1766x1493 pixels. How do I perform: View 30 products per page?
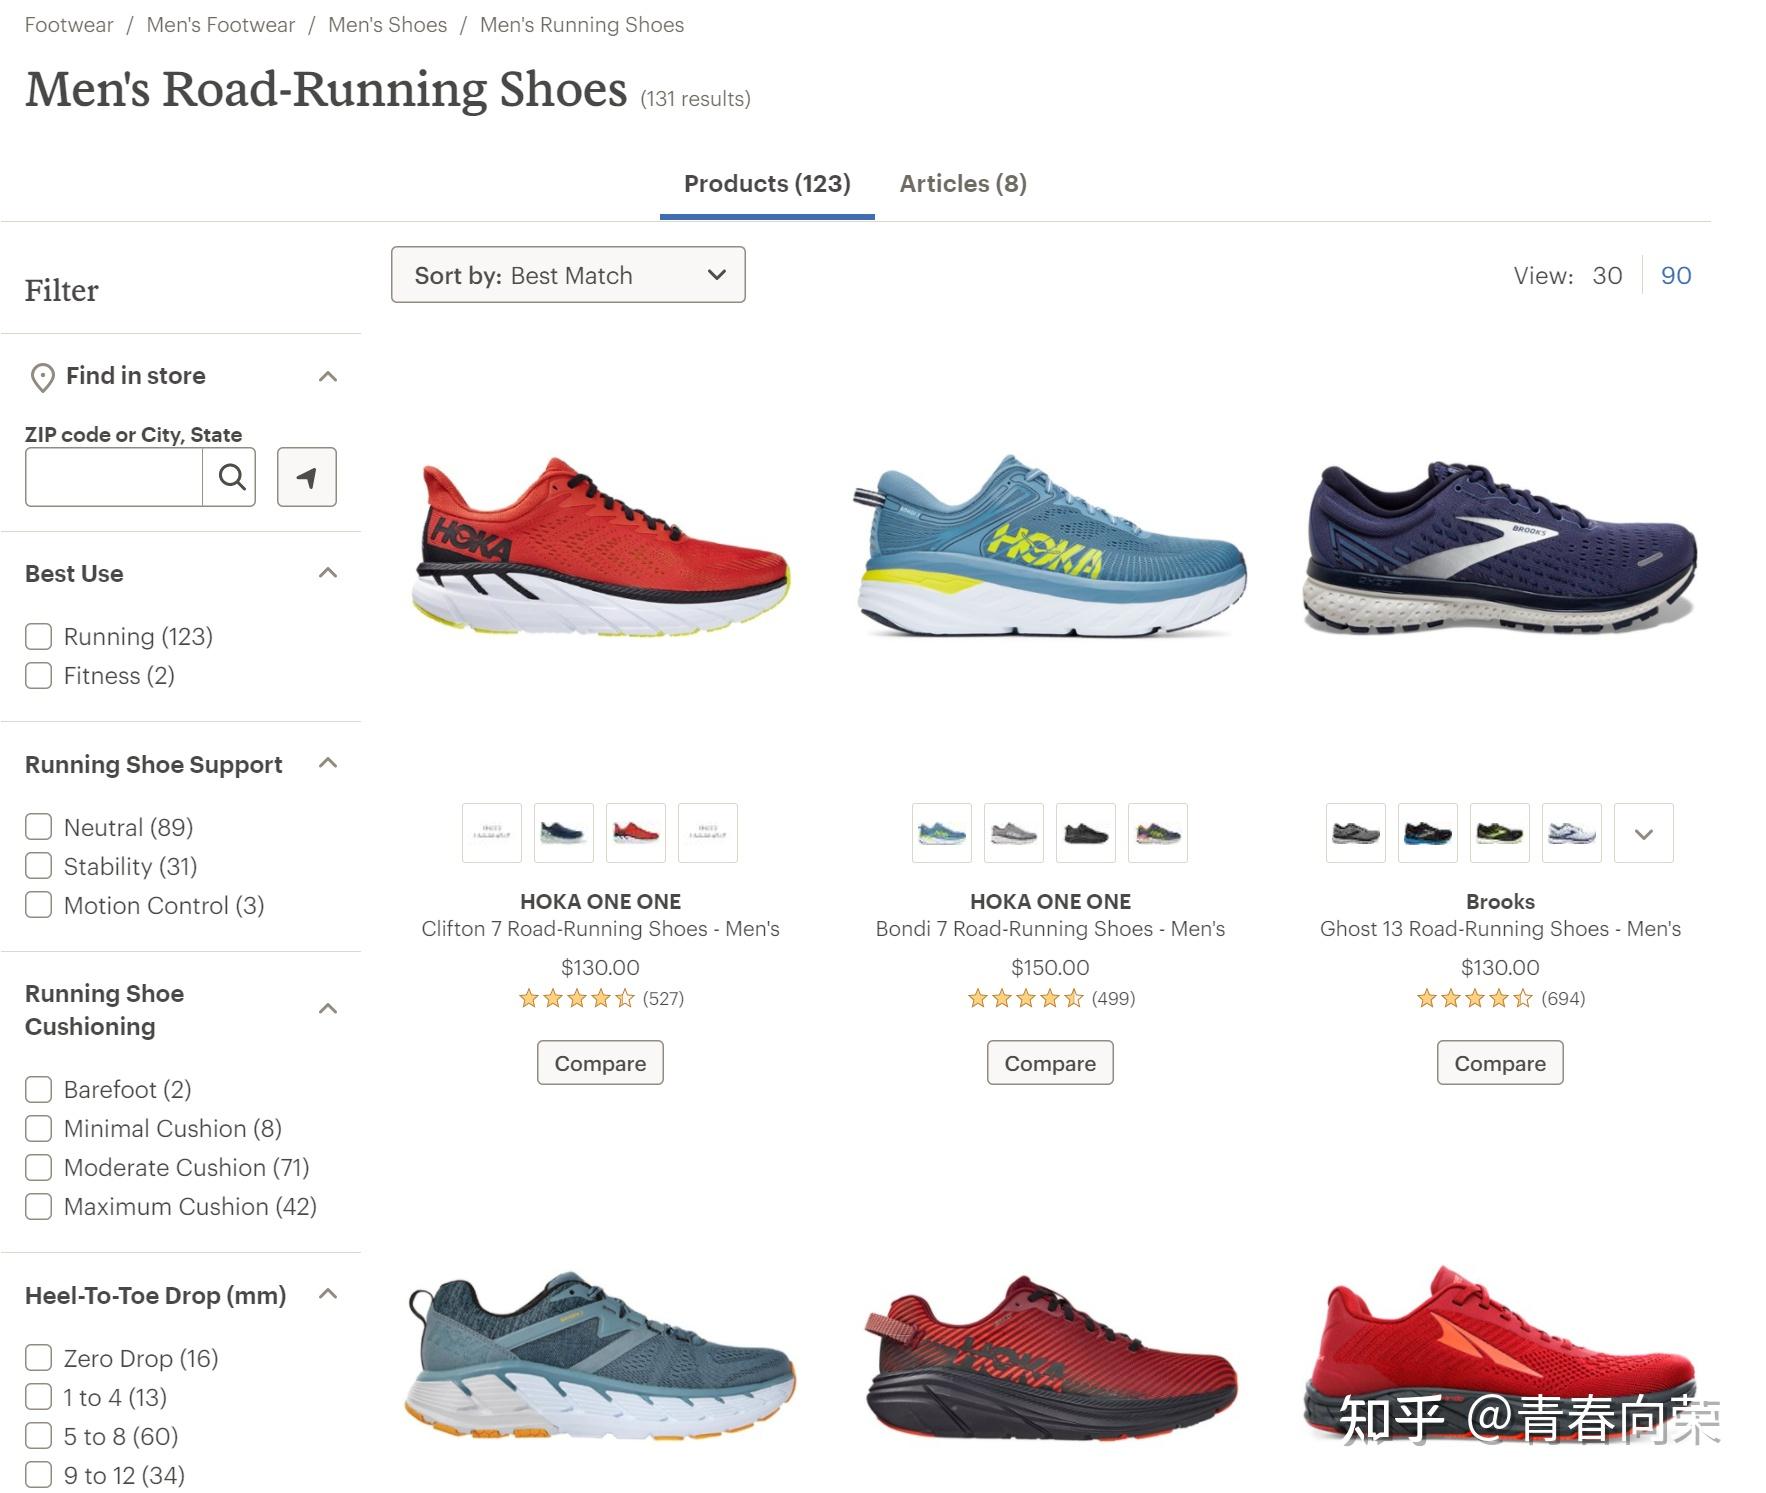tap(1607, 276)
